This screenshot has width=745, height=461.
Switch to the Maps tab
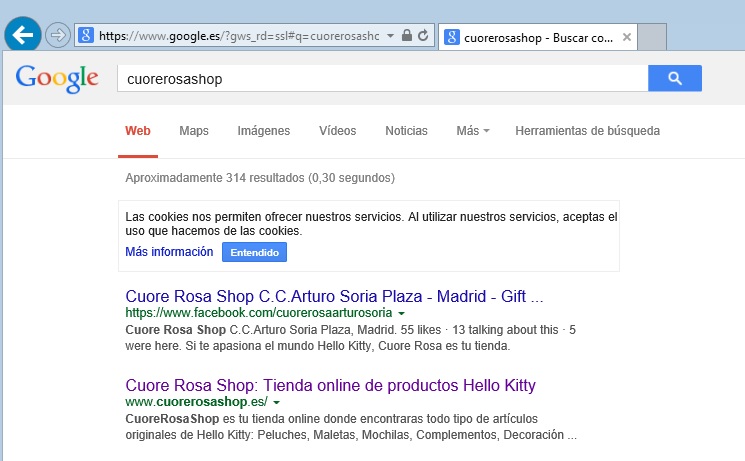(194, 131)
